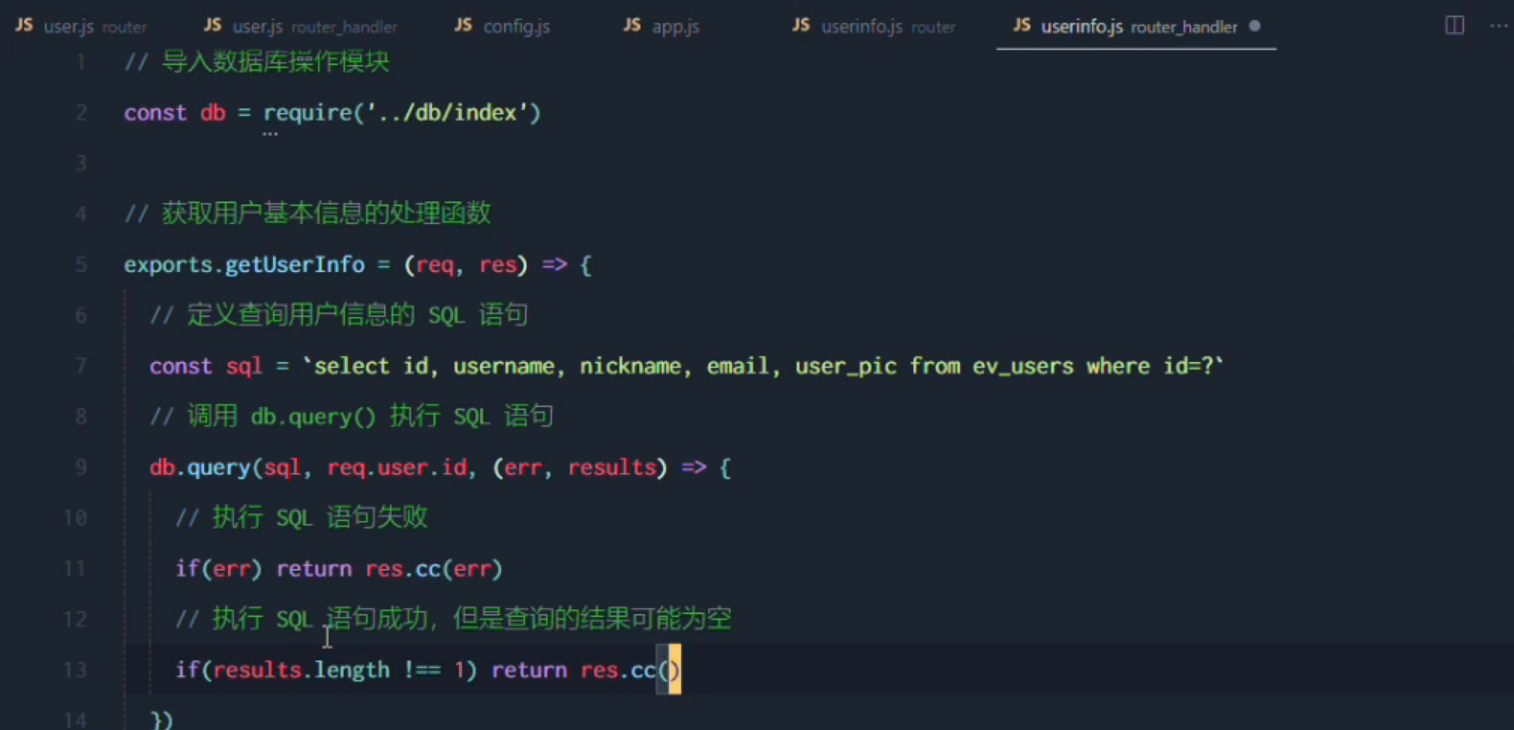This screenshot has width=1514, height=730.
Task: Click the comment '// 导入数据库操作模块'
Action: click(257, 62)
